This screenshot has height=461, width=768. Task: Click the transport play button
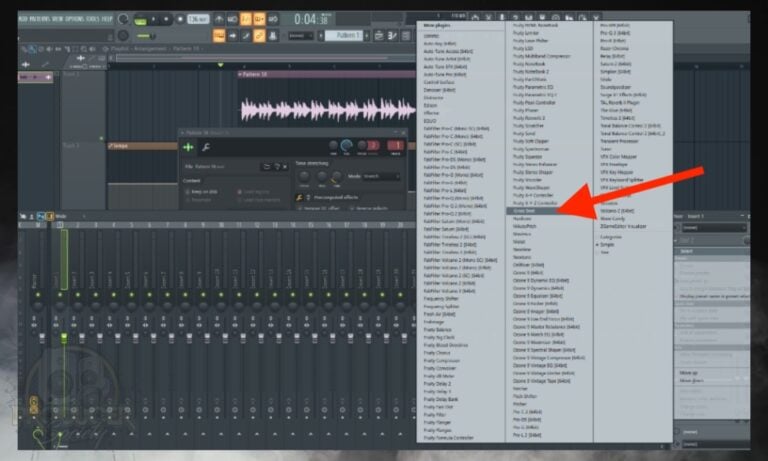click(x=154, y=19)
